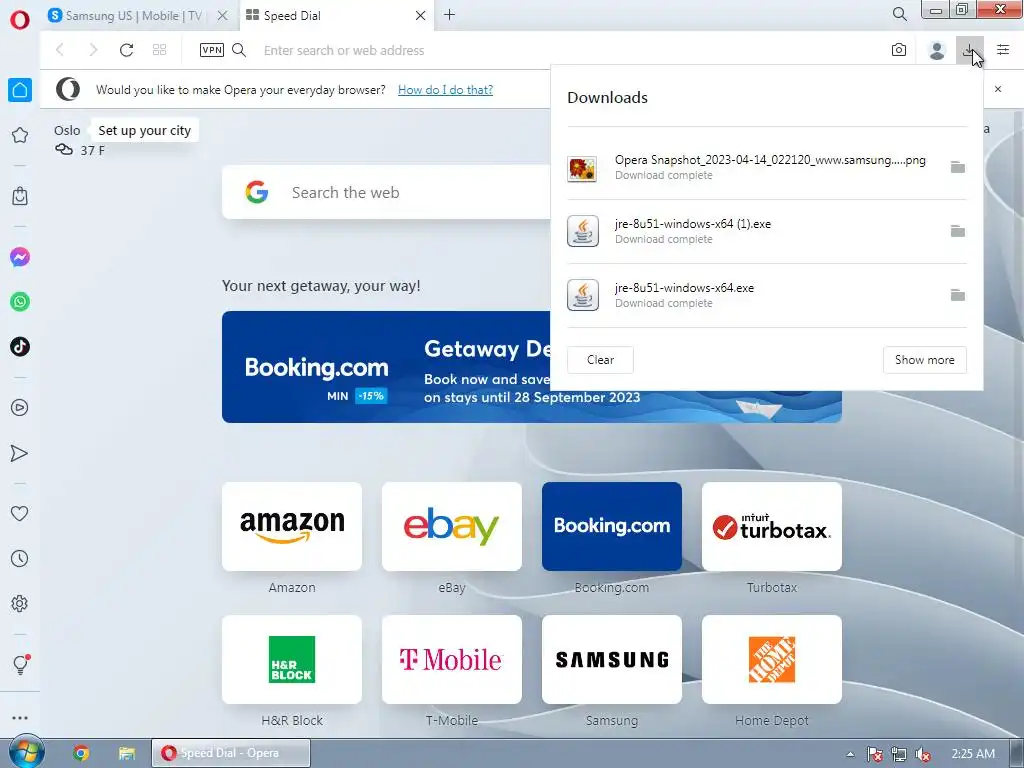The image size is (1024, 768).
Task: Open the Opera main menu logo
Action: (x=20, y=20)
